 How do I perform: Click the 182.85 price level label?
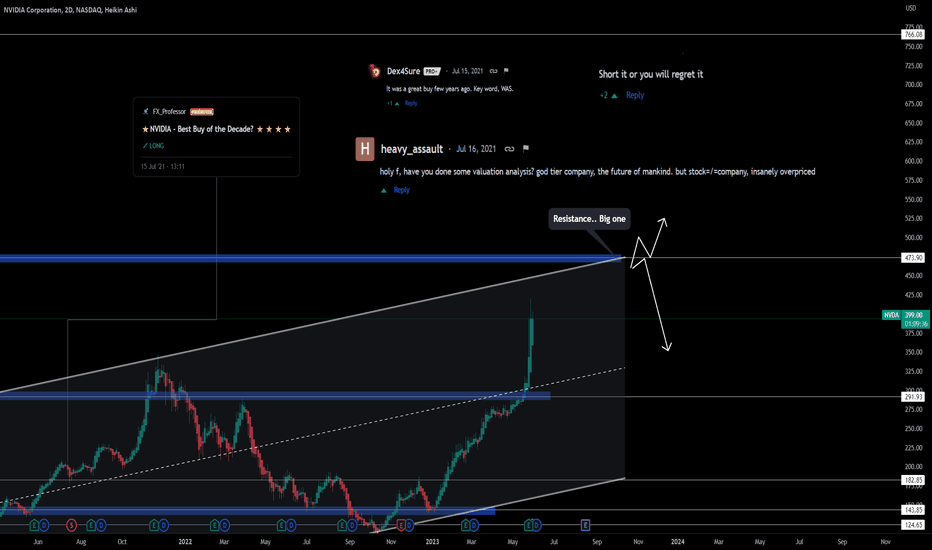(913, 480)
